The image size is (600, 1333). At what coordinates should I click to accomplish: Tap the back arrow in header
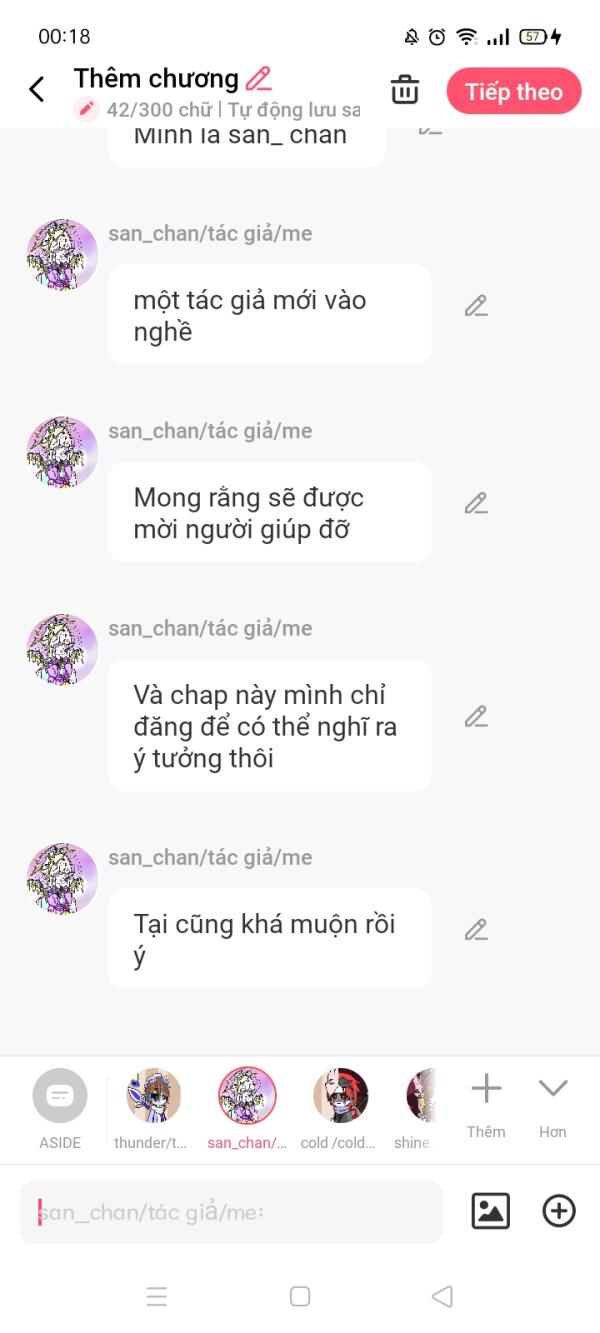(37, 89)
